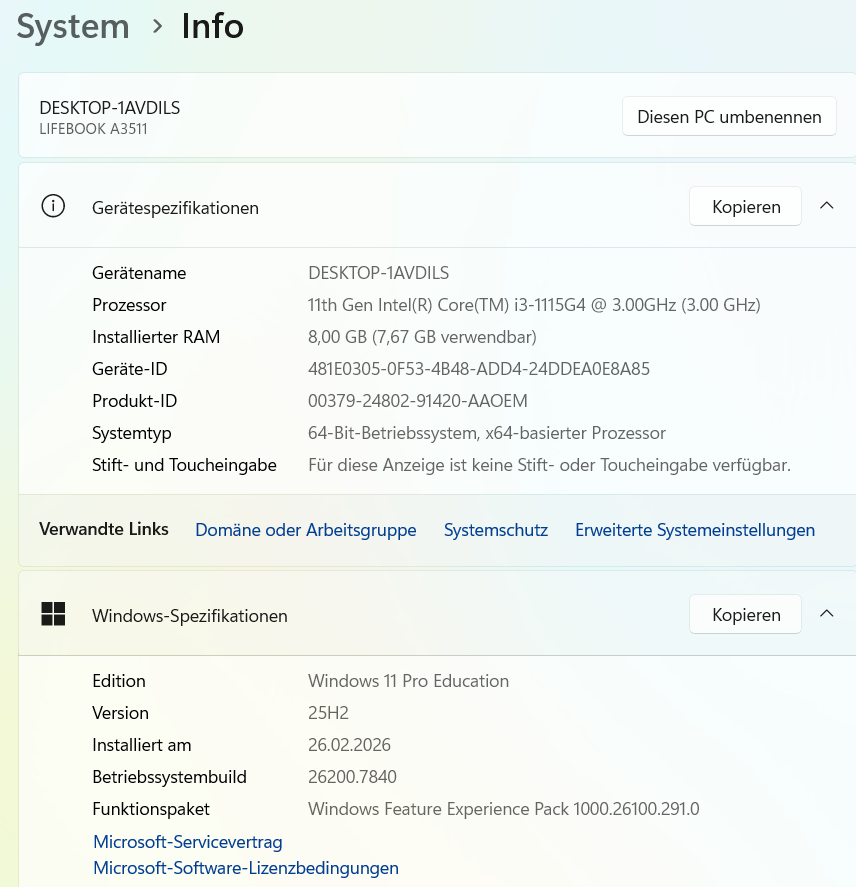Click the build number 26200.7840
Viewport: 856px width, 887px height.
click(x=352, y=777)
